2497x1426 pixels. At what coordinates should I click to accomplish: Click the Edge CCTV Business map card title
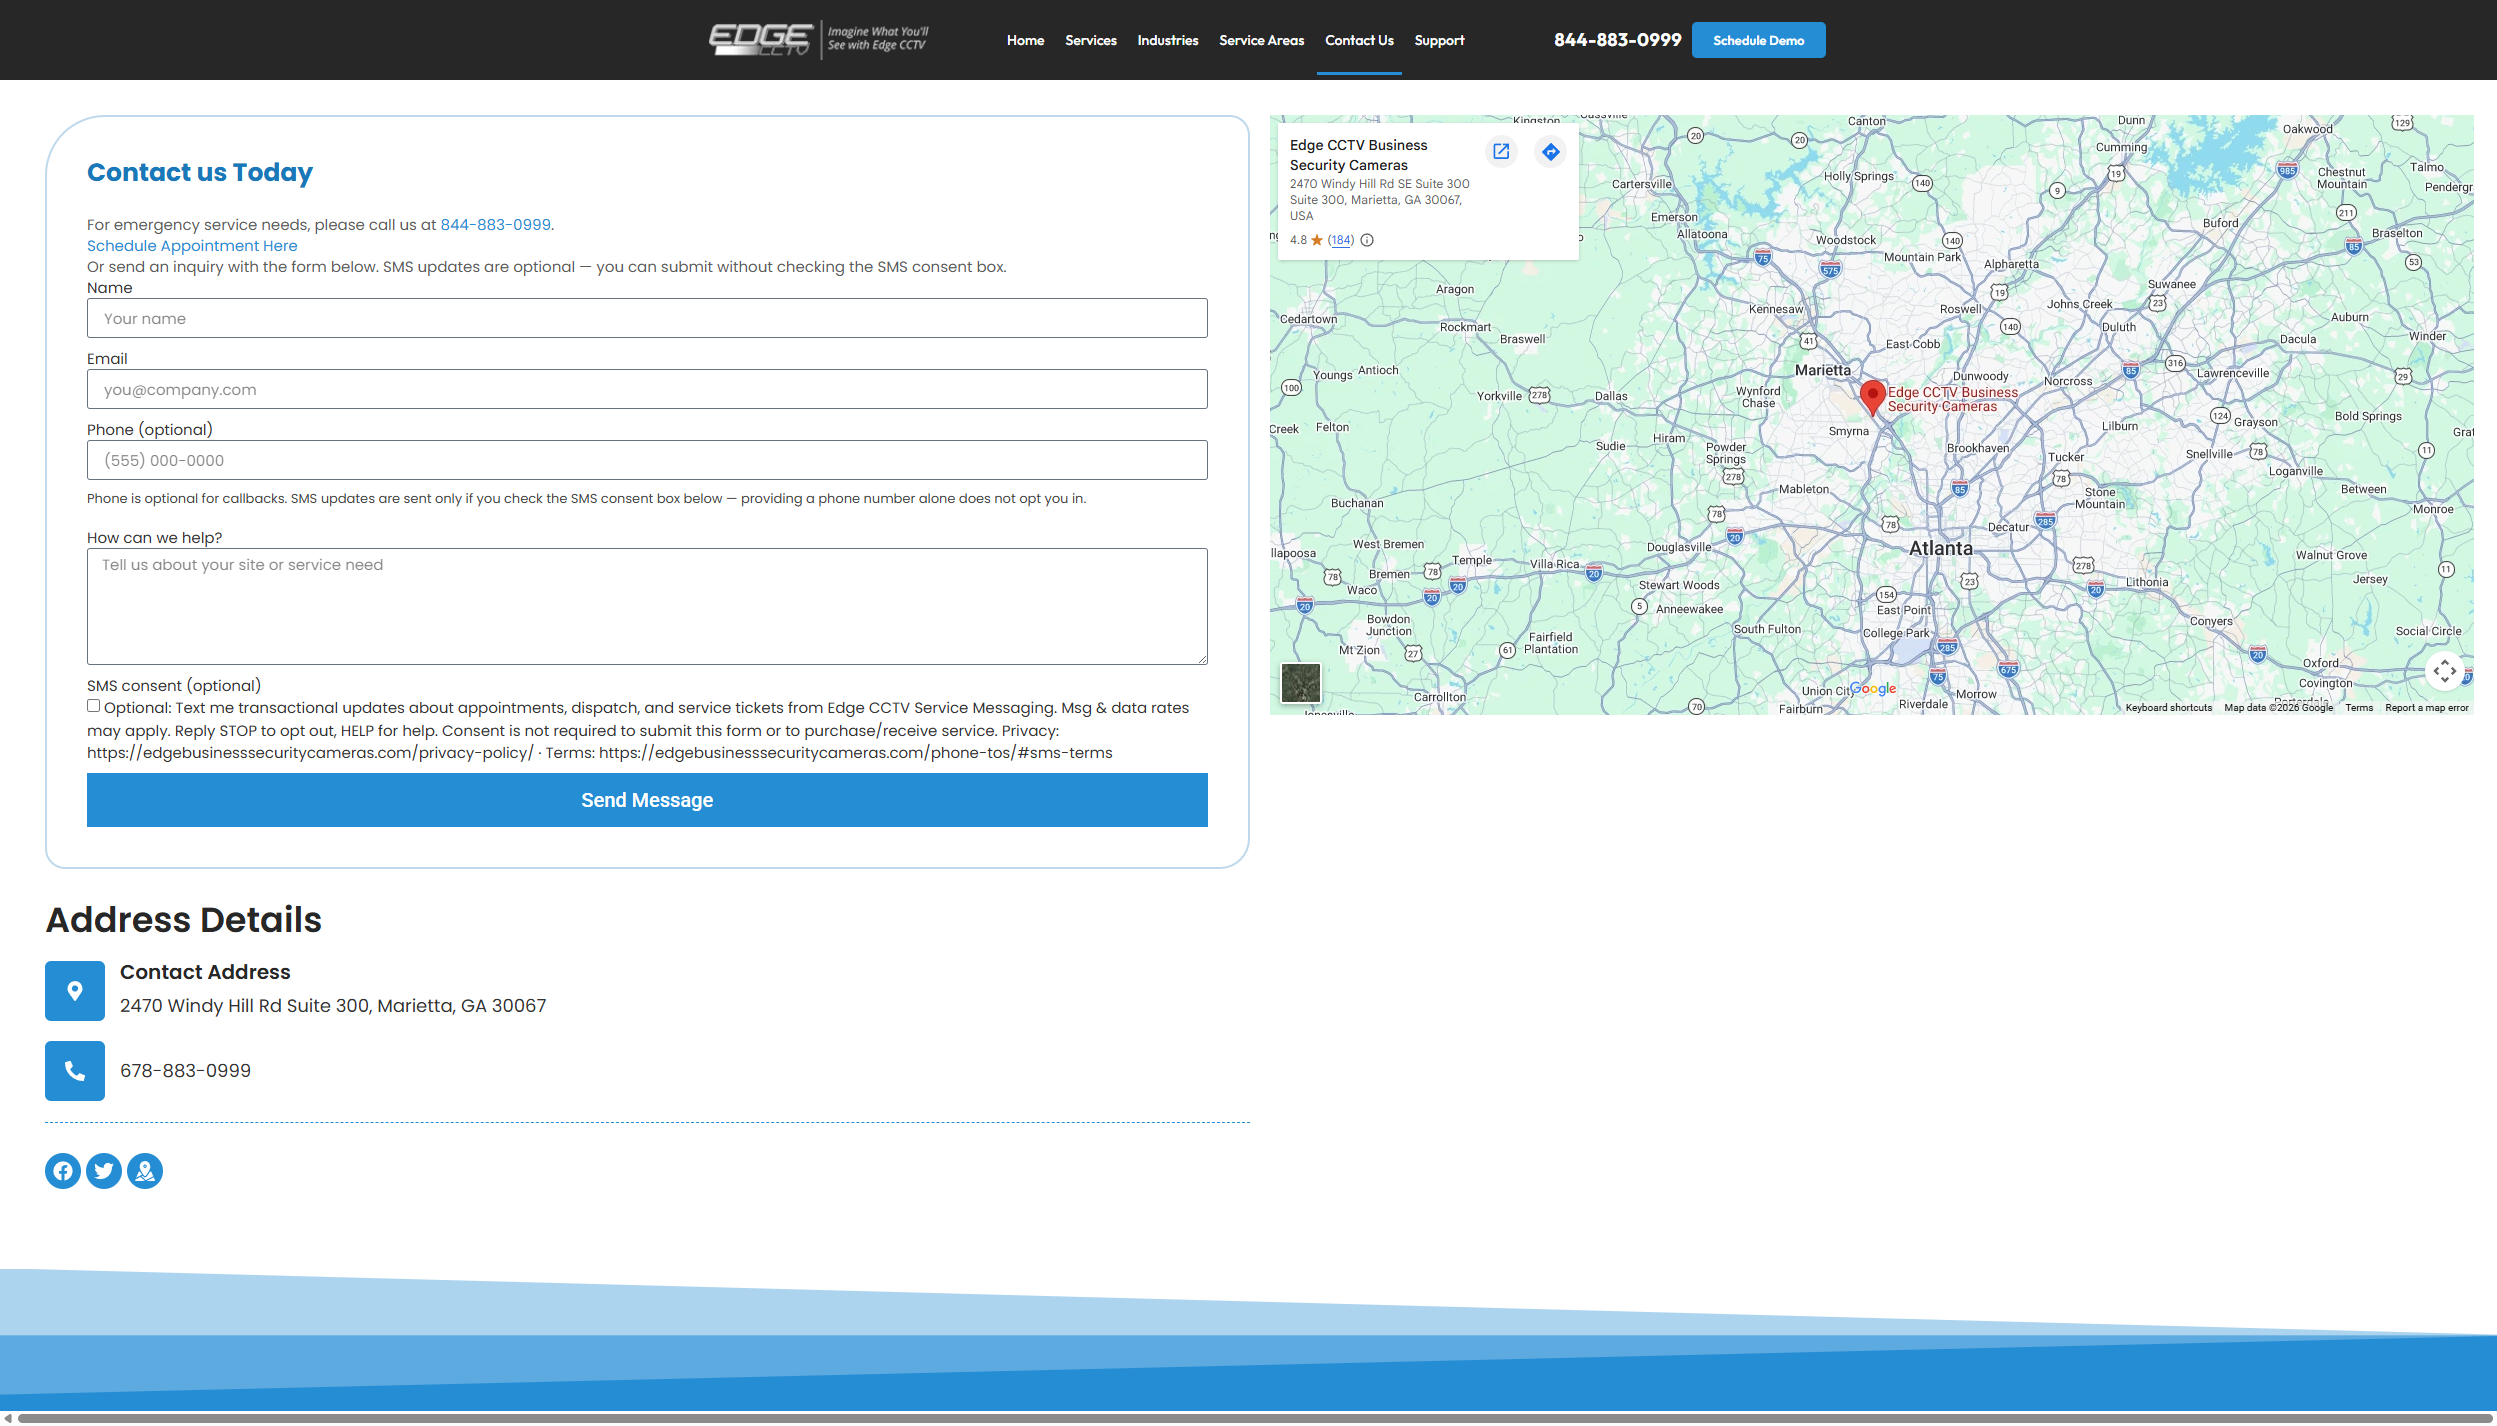tap(1358, 155)
